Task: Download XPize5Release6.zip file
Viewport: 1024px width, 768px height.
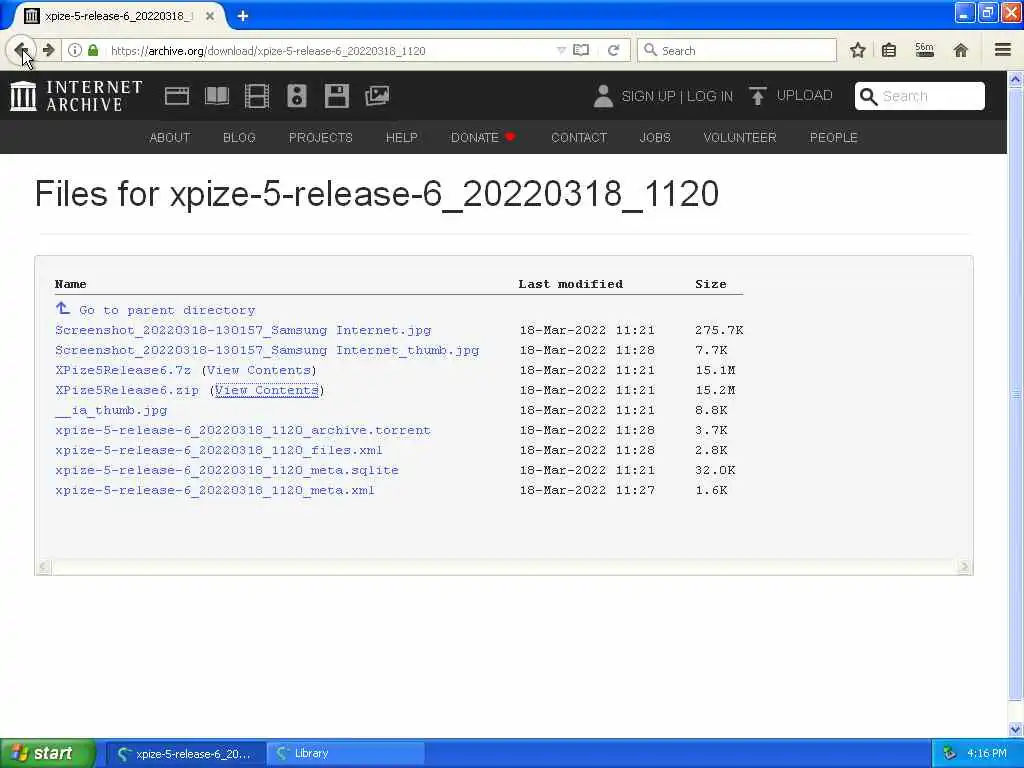Action: [x=127, y=391]
